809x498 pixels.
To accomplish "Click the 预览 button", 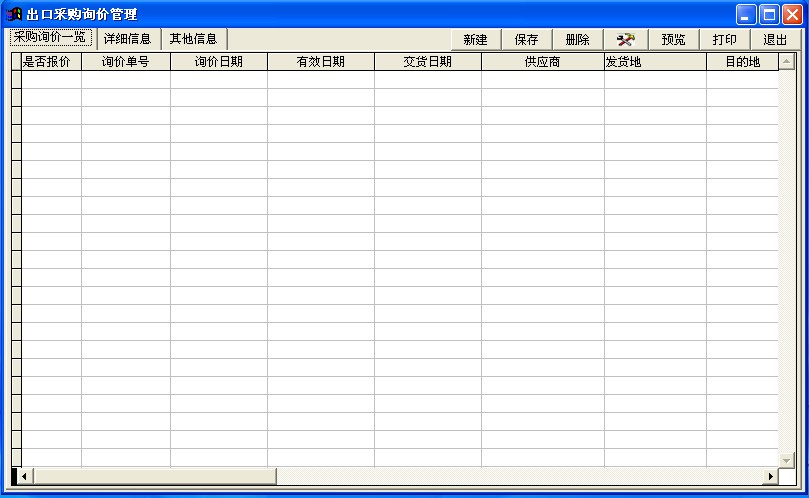I will point(674,40).
